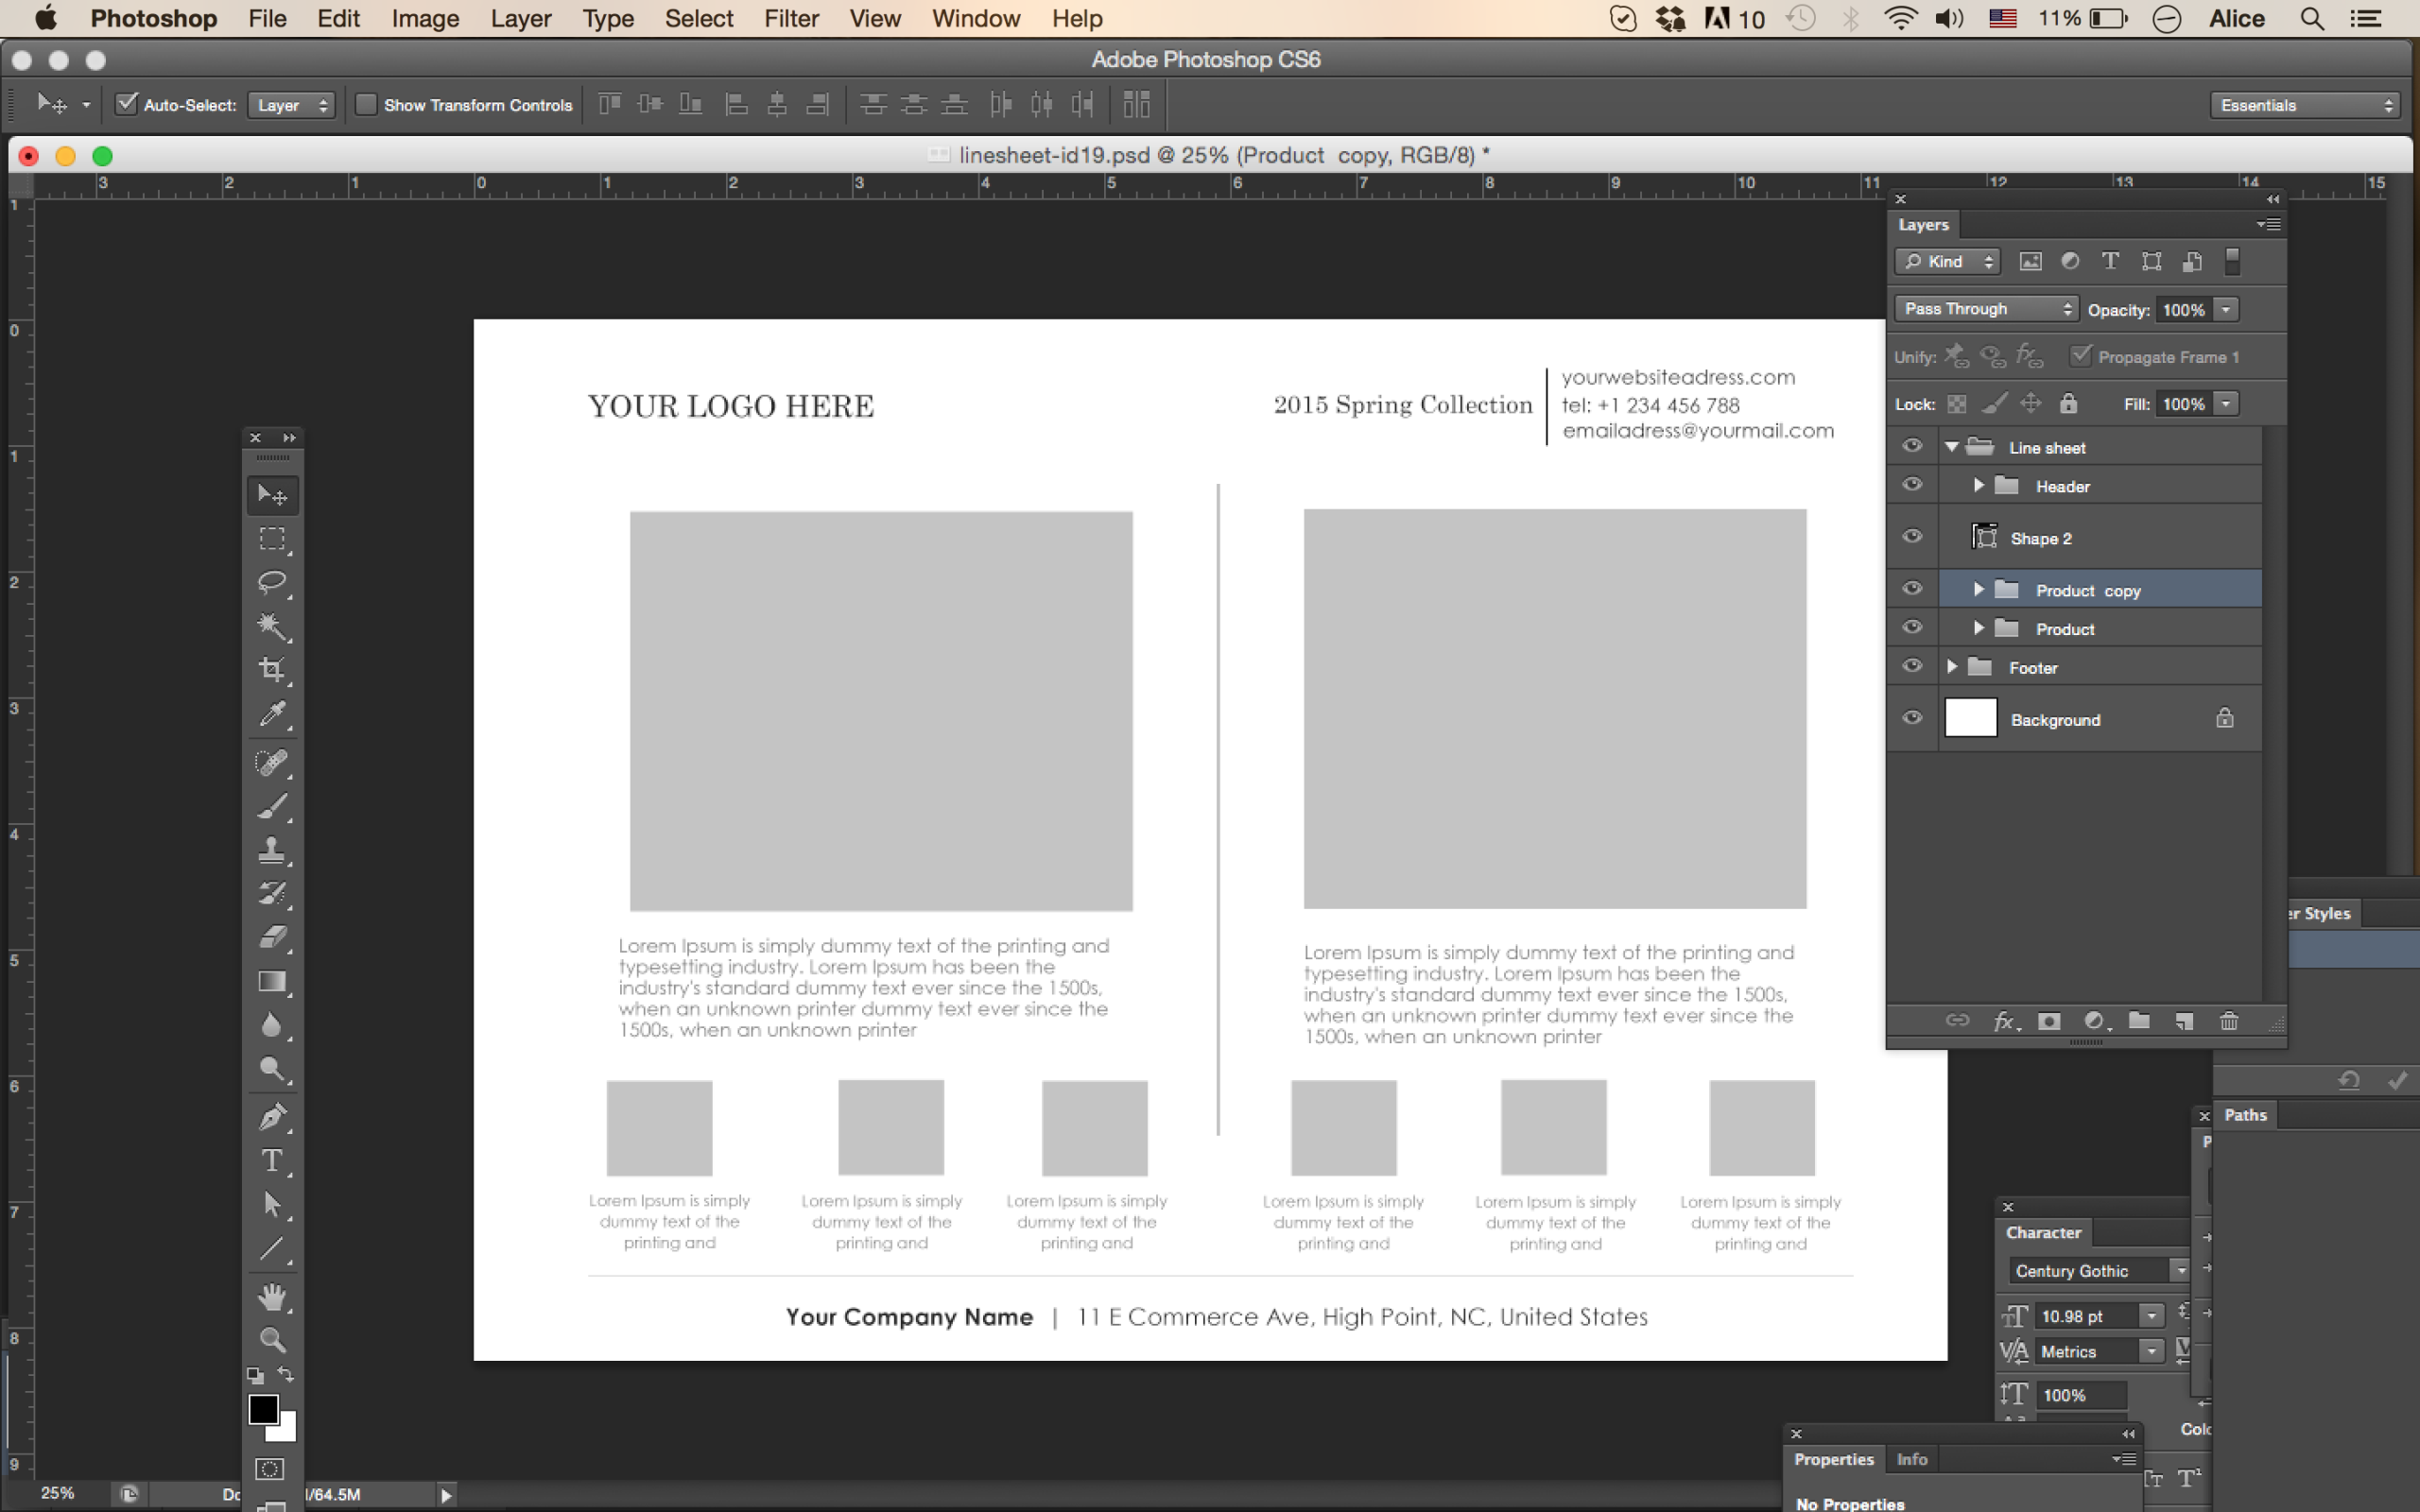The image size is (2420, 1512).
Task: Click the foreground color swatch
Action: coord(263,1408)
